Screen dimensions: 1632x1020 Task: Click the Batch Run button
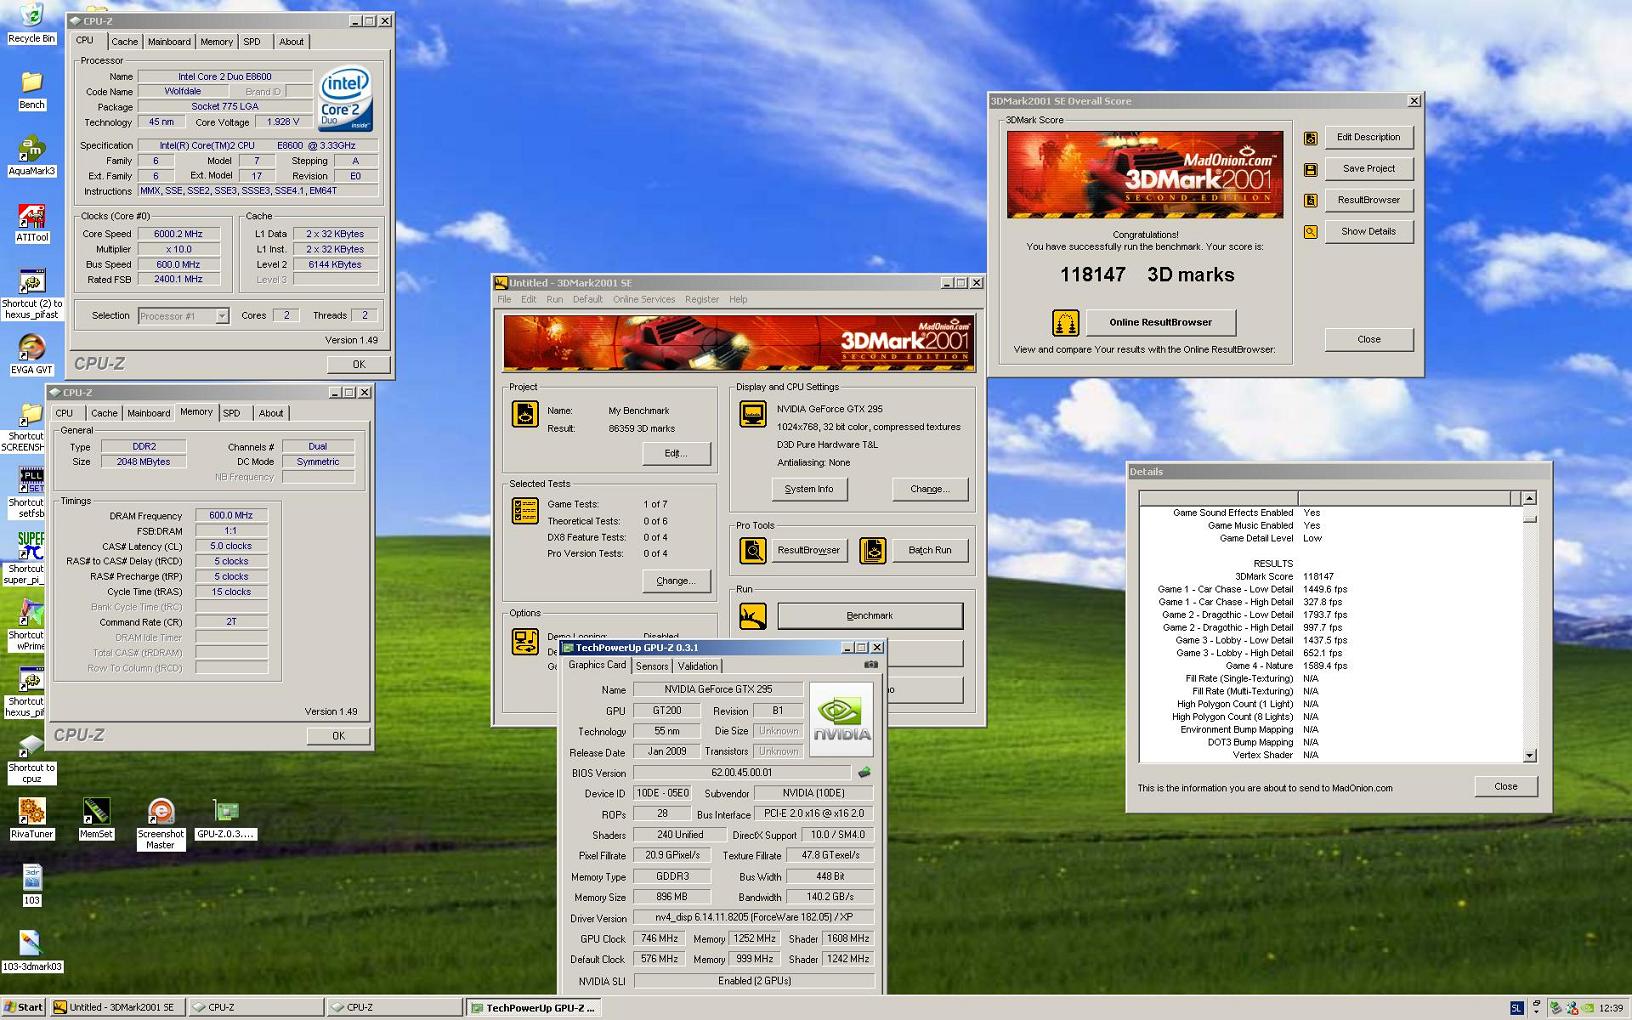930,550
